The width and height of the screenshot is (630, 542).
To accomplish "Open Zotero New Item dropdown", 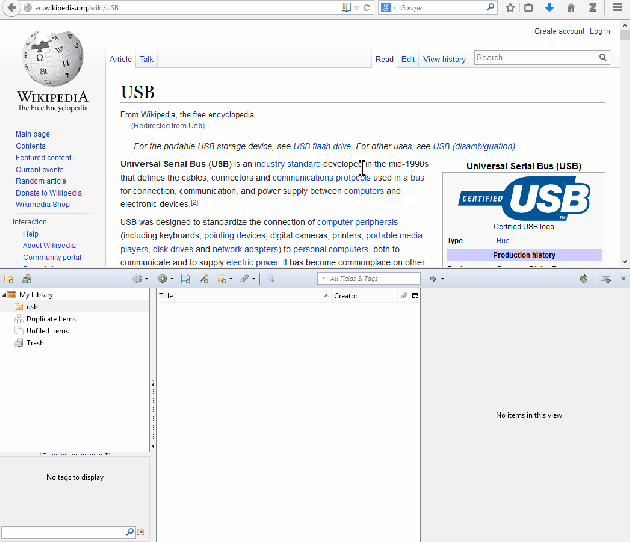I will coord(165,279).
